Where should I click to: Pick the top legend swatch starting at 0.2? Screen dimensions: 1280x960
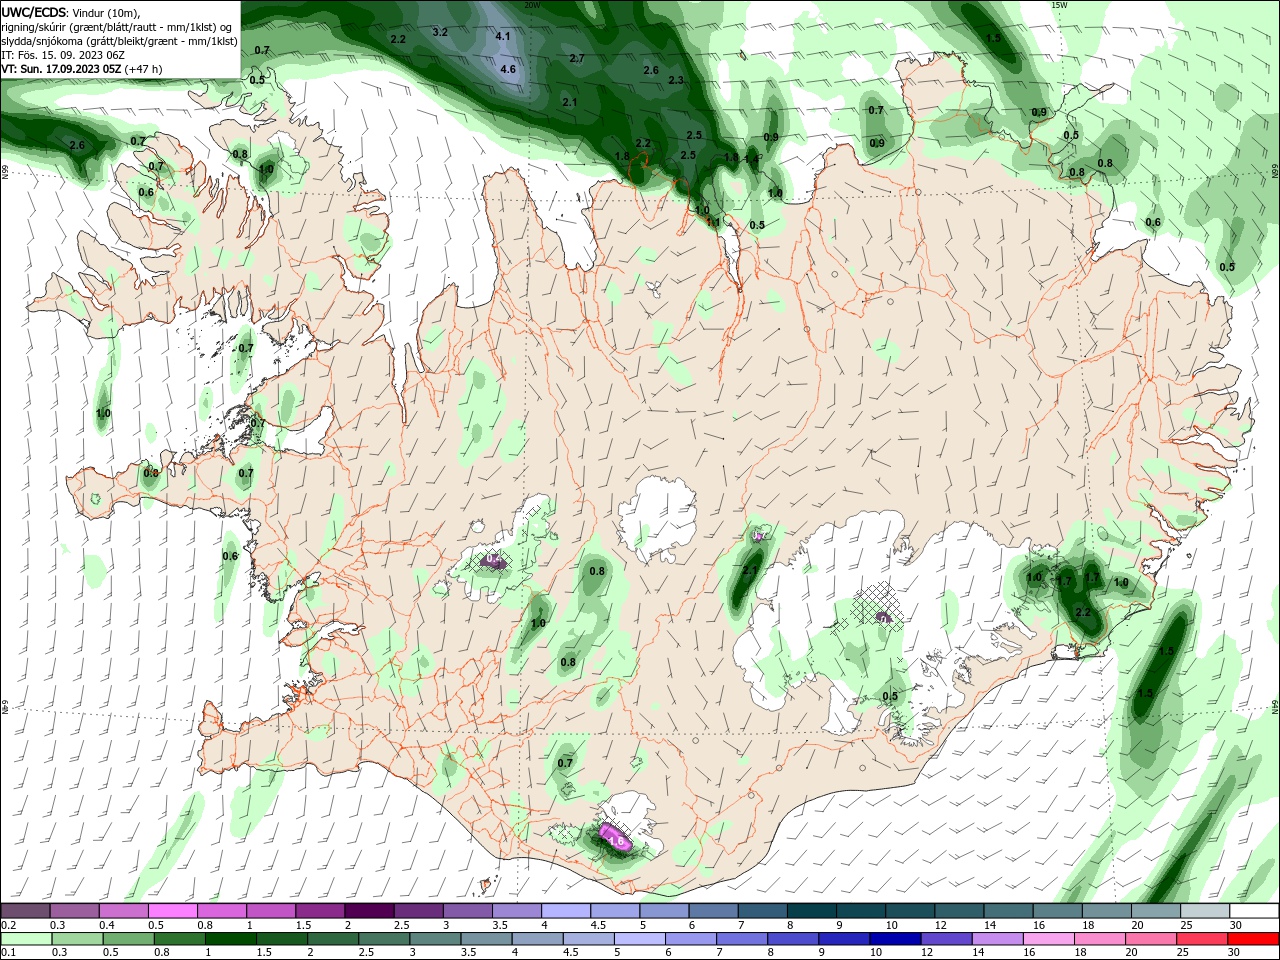(x=25, y=911)
